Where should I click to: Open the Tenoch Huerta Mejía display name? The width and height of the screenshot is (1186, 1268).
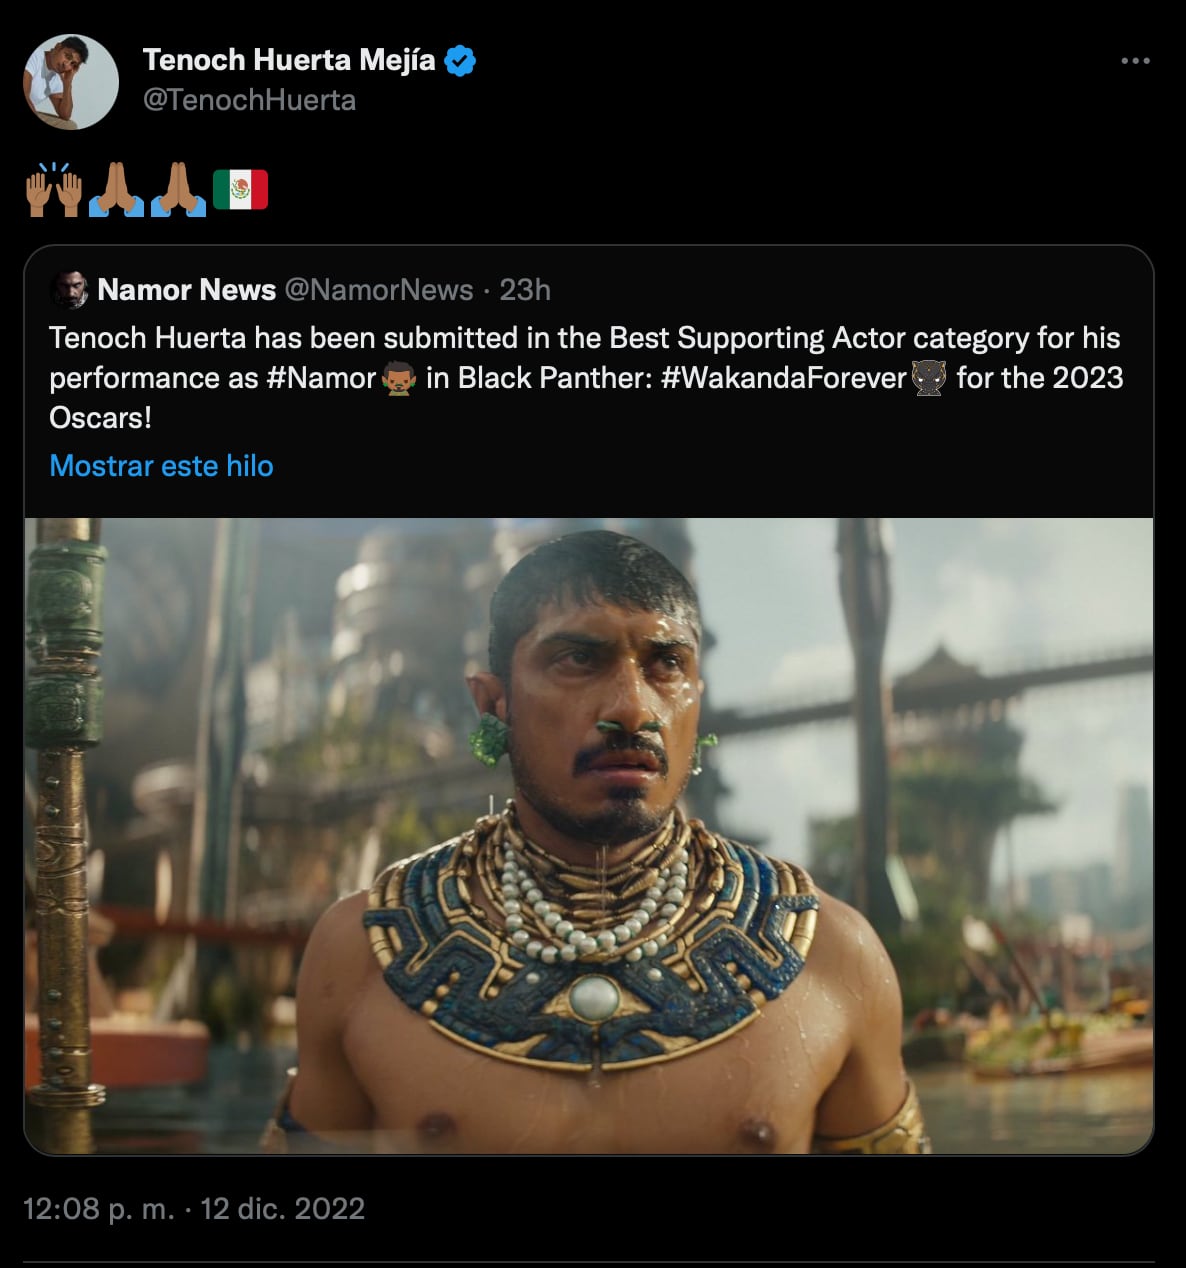click(289, 60)
